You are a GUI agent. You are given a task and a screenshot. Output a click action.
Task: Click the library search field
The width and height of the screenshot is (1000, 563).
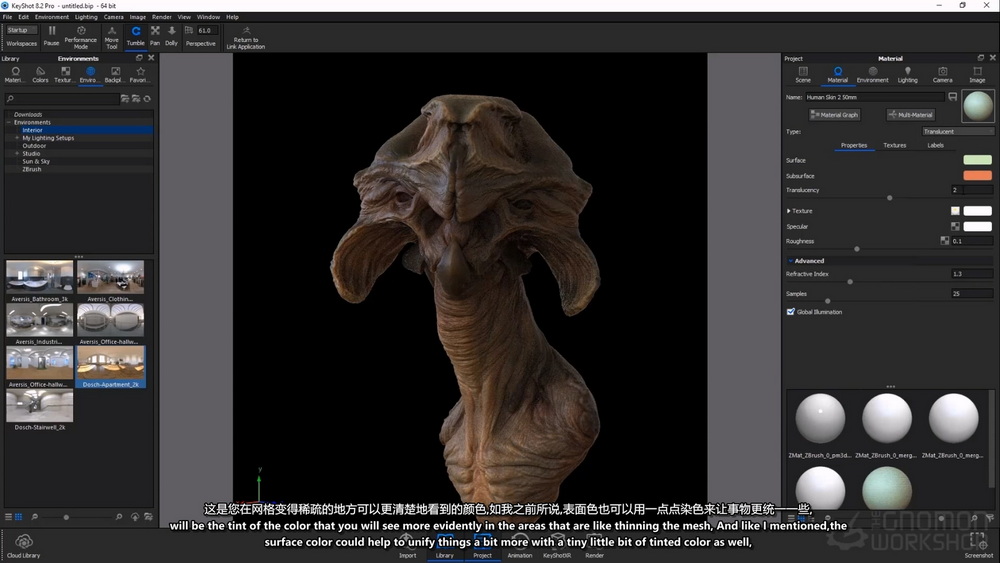[x=62, y=99]
